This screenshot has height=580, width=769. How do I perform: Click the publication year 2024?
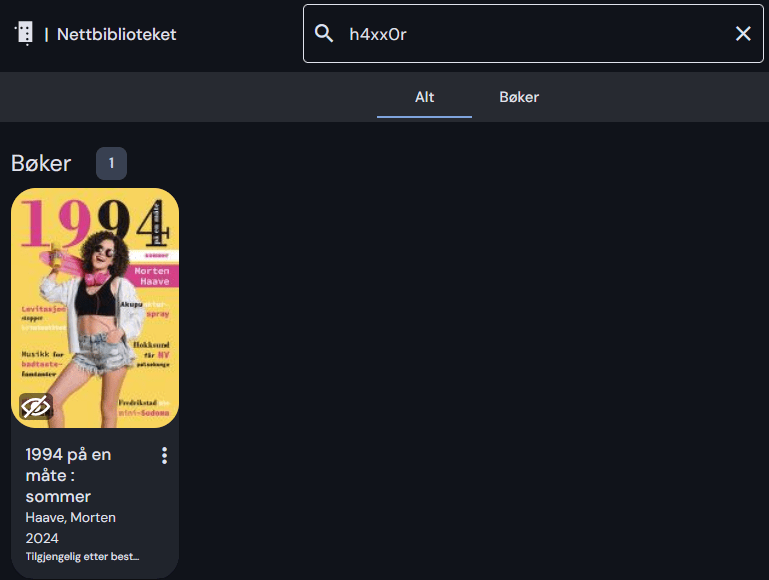coord(41,538)
